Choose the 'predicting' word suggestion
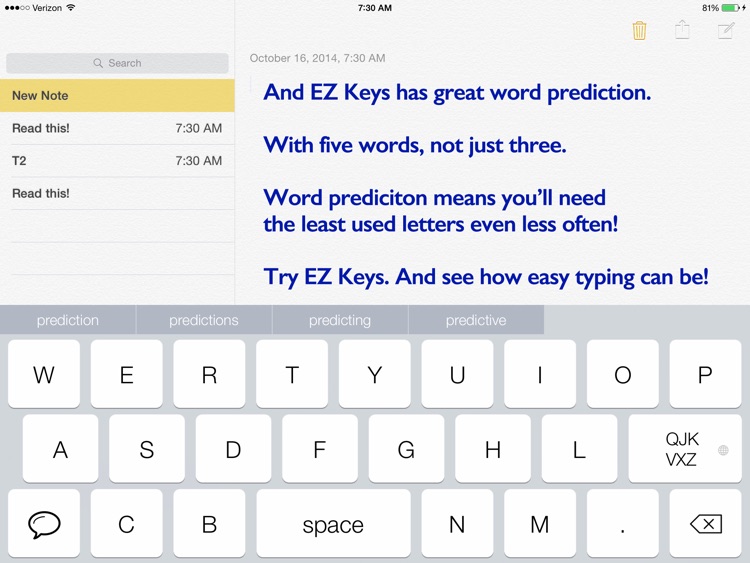The width and height of the screenshot is (750, 563). coord(340,320)
